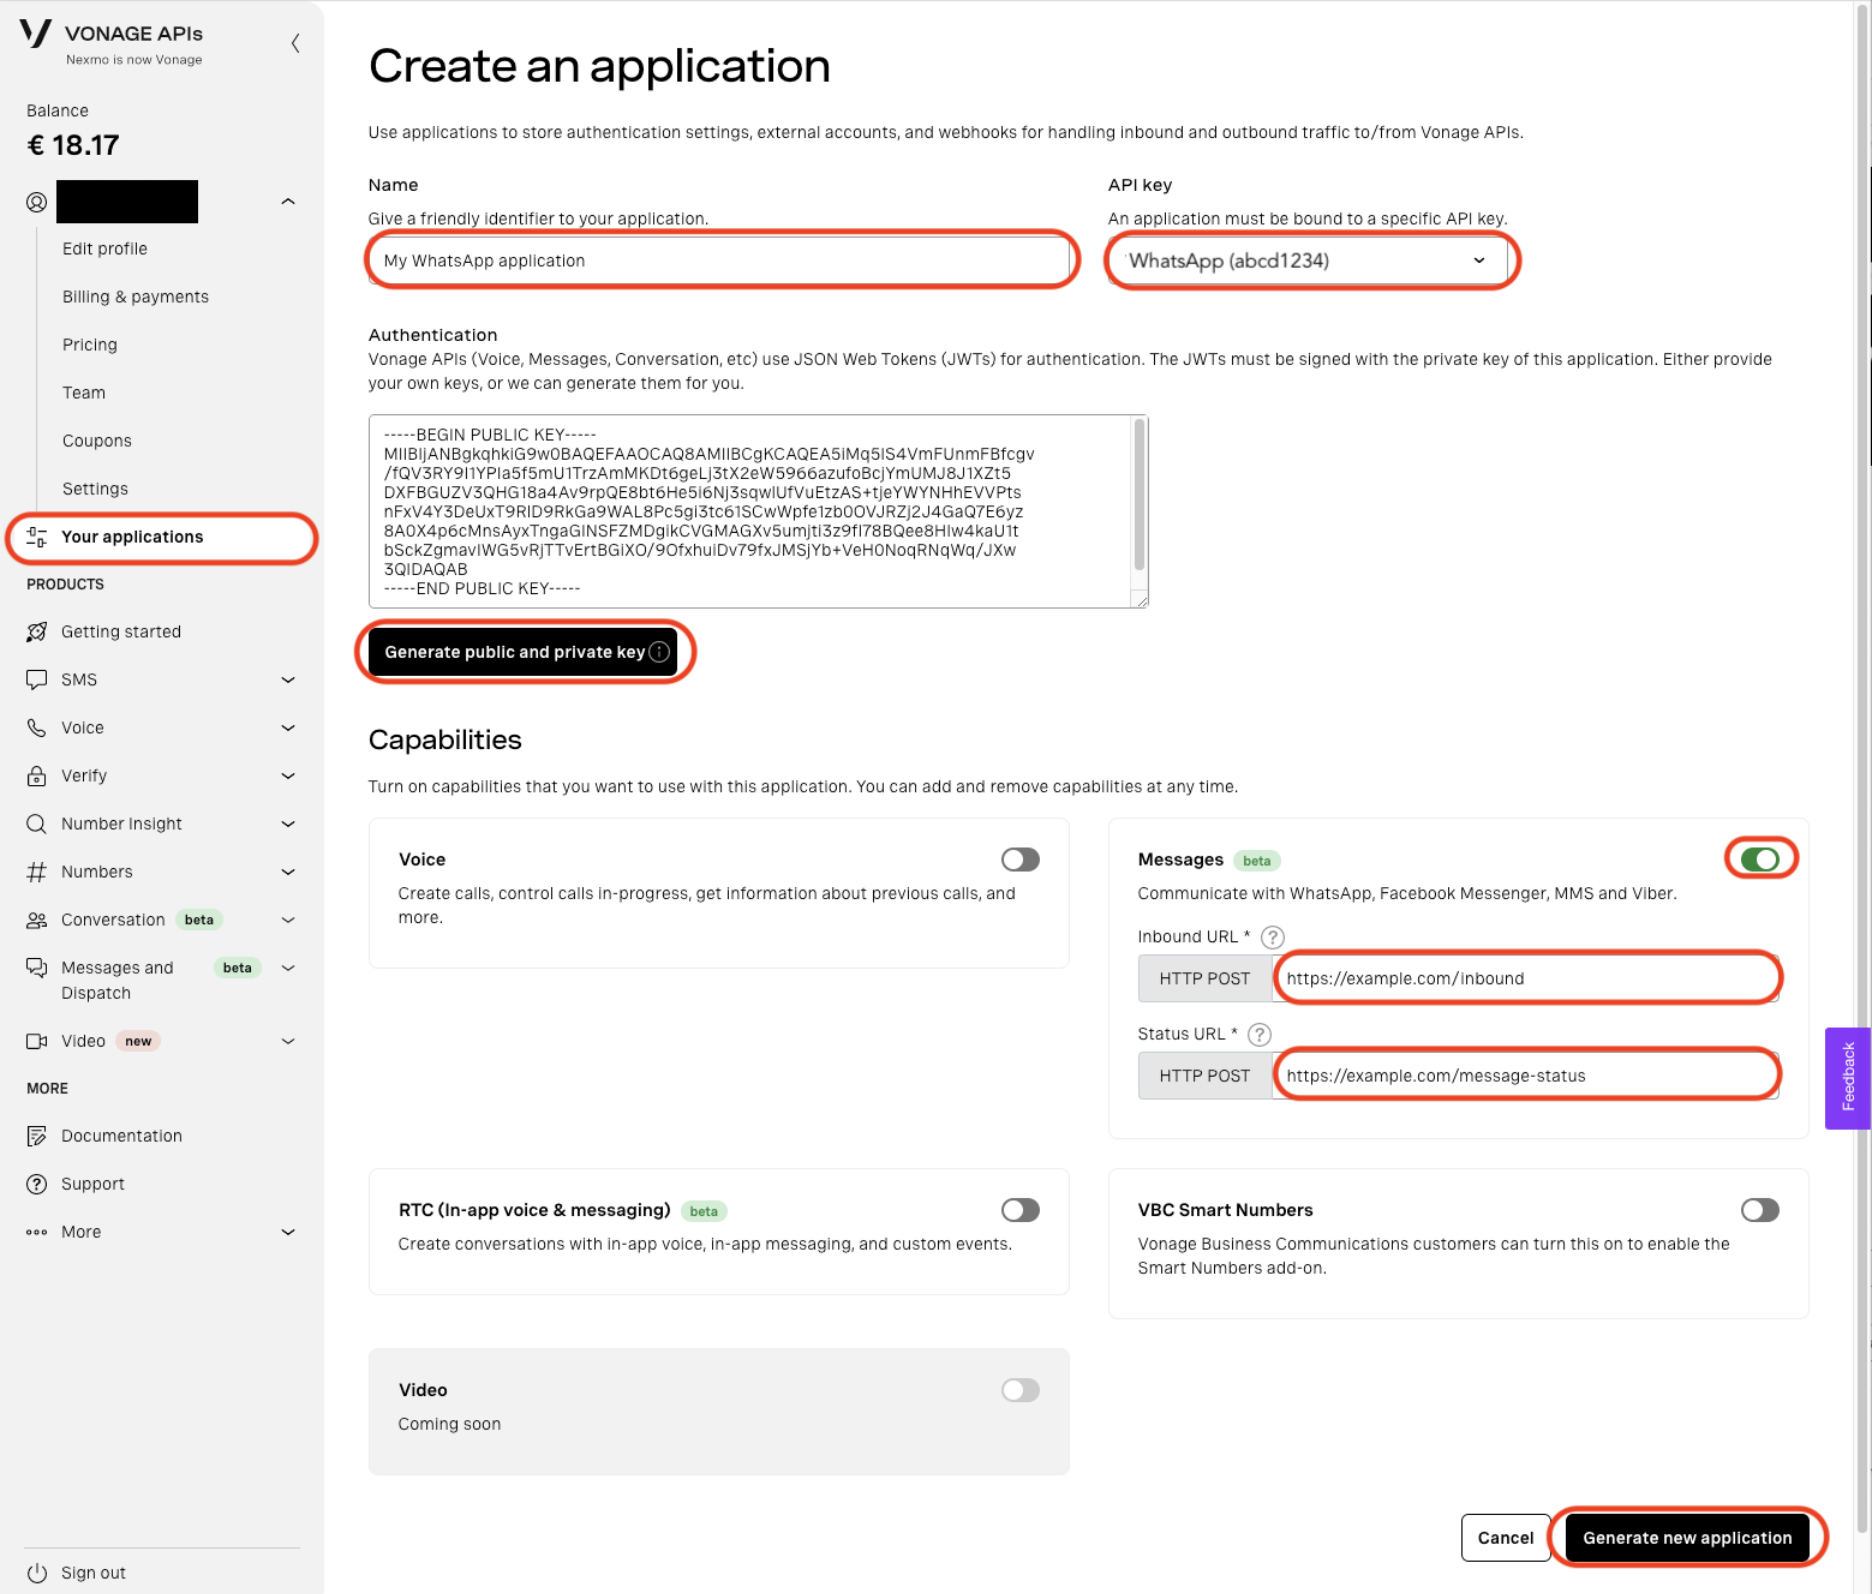Viewport: 1872px width, 1594px height.
Task: Click the SMS speech bubble icon
Action: coord(37,680)
